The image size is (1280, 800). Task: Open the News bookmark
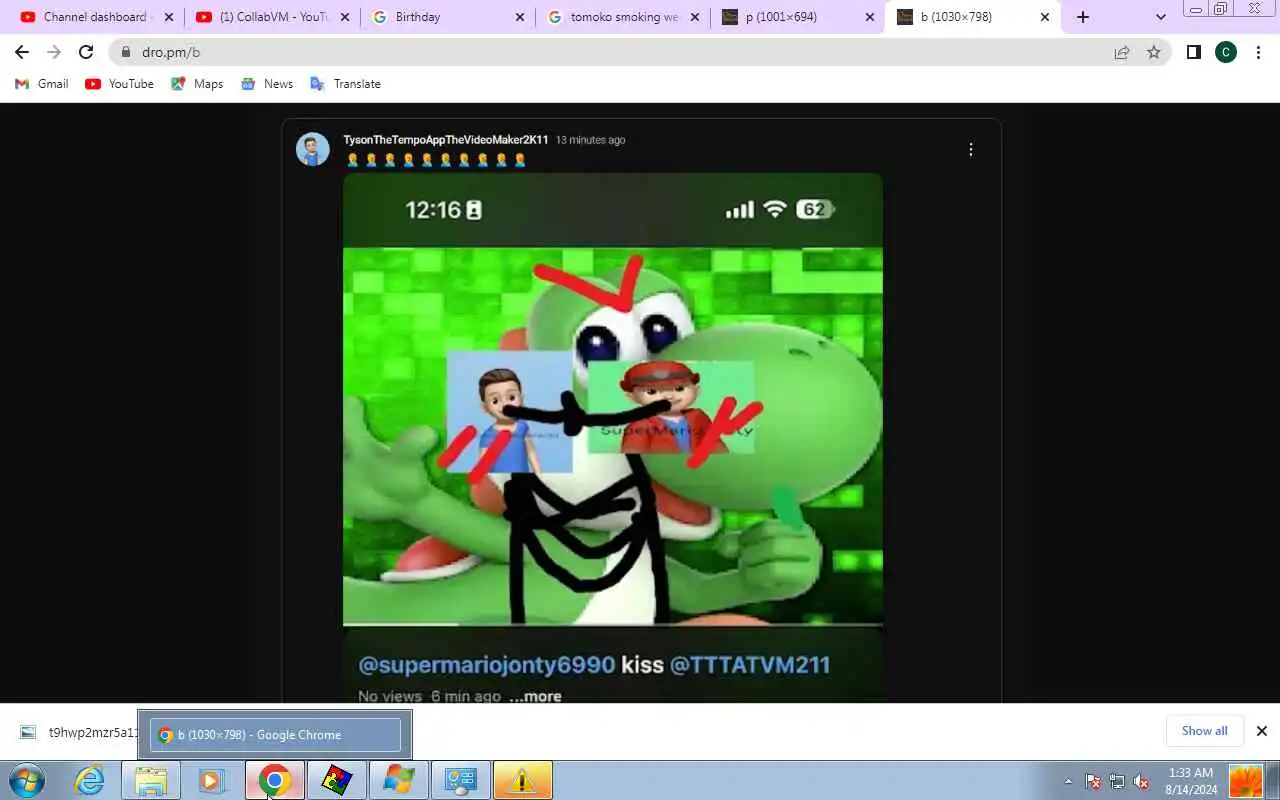click(x=267, y=84)
